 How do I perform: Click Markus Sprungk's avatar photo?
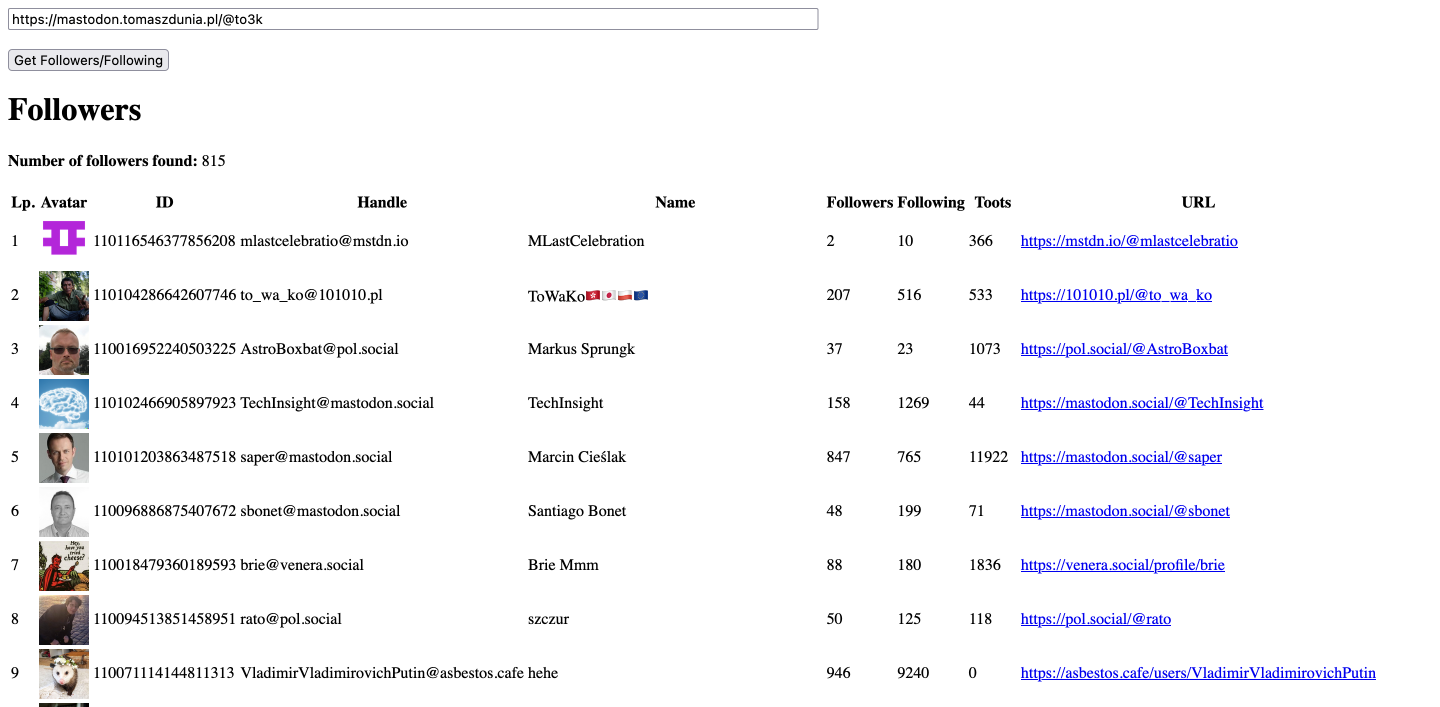[x=64, y=349]
